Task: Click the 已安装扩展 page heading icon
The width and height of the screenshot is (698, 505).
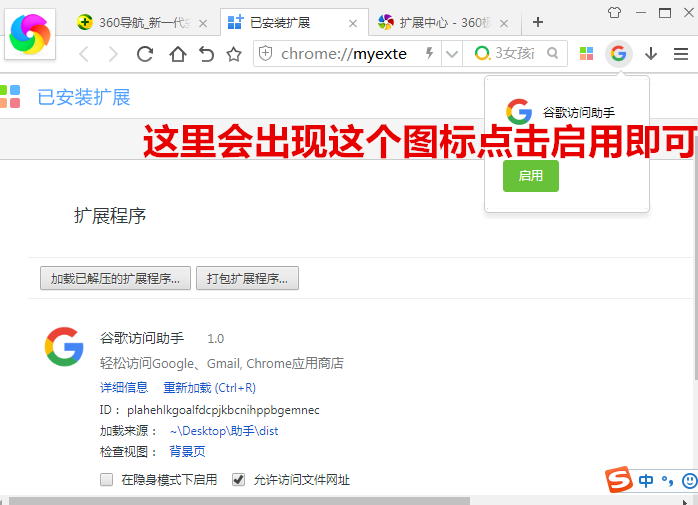Action: [10, 97]
